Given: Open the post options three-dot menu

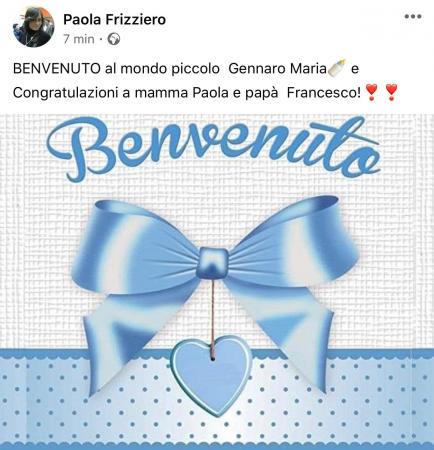Looking at the screenshot, I should tap(413, 16).
